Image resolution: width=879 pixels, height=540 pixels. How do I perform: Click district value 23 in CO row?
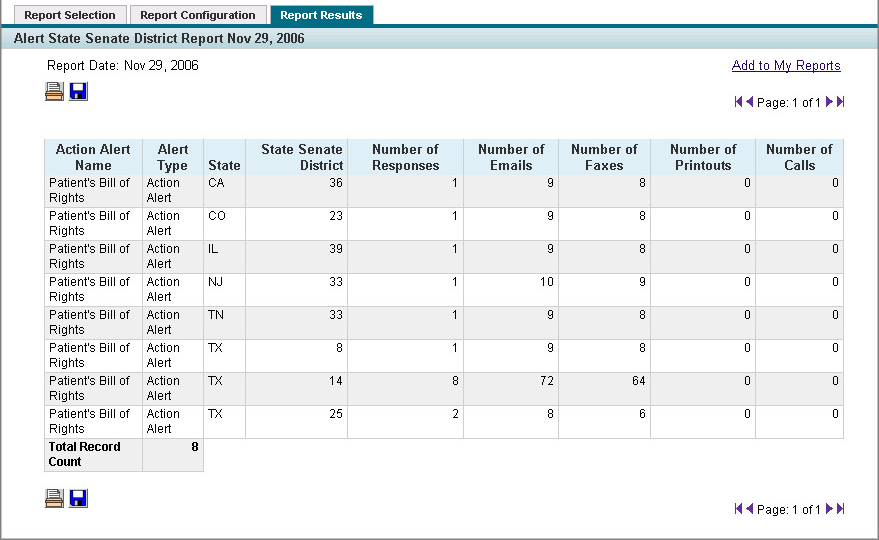[x=336, y=216]
